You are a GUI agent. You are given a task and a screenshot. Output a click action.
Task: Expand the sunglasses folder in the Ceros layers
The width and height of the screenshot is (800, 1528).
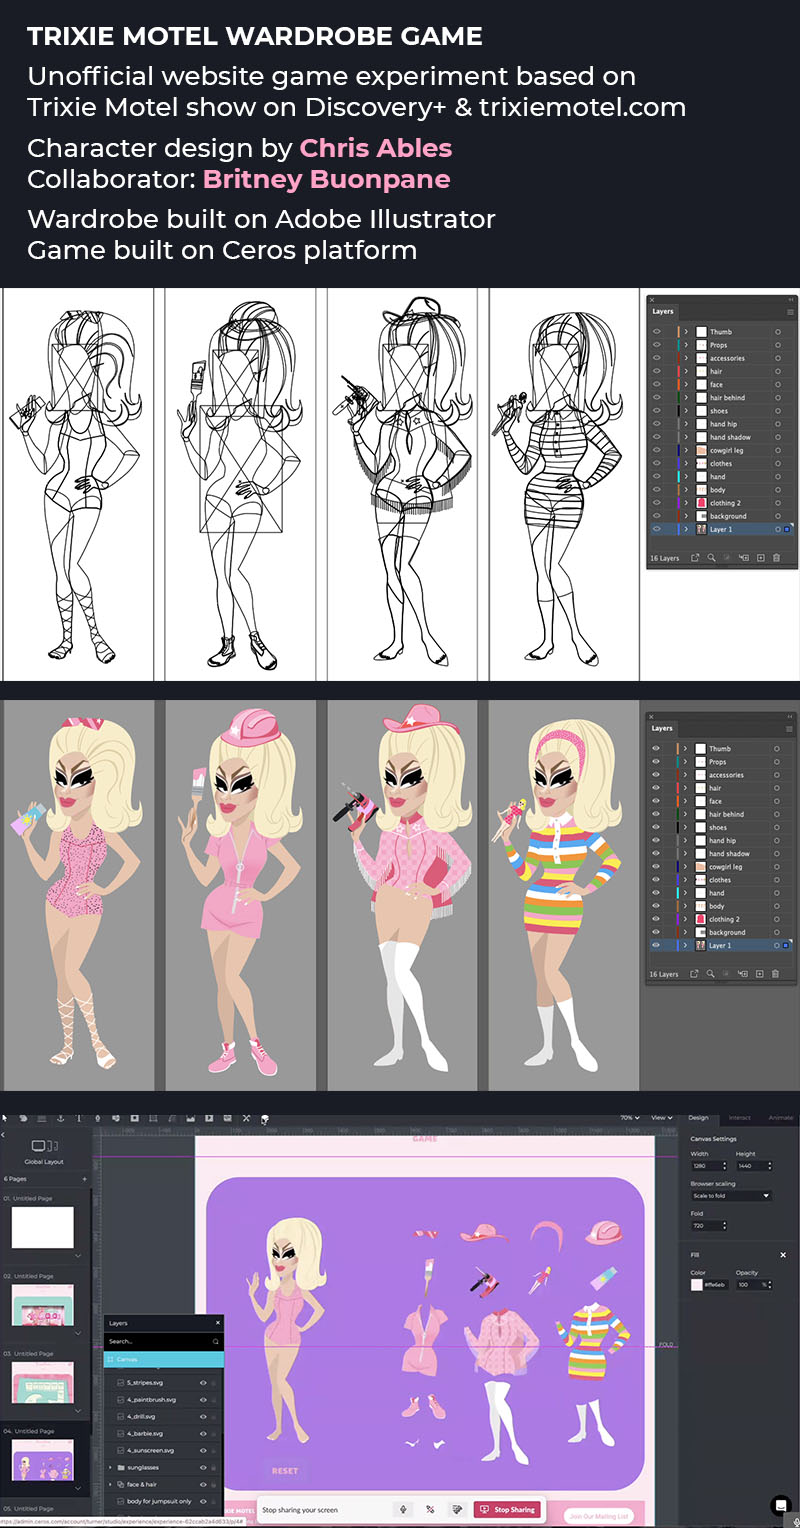(110, 1467)
